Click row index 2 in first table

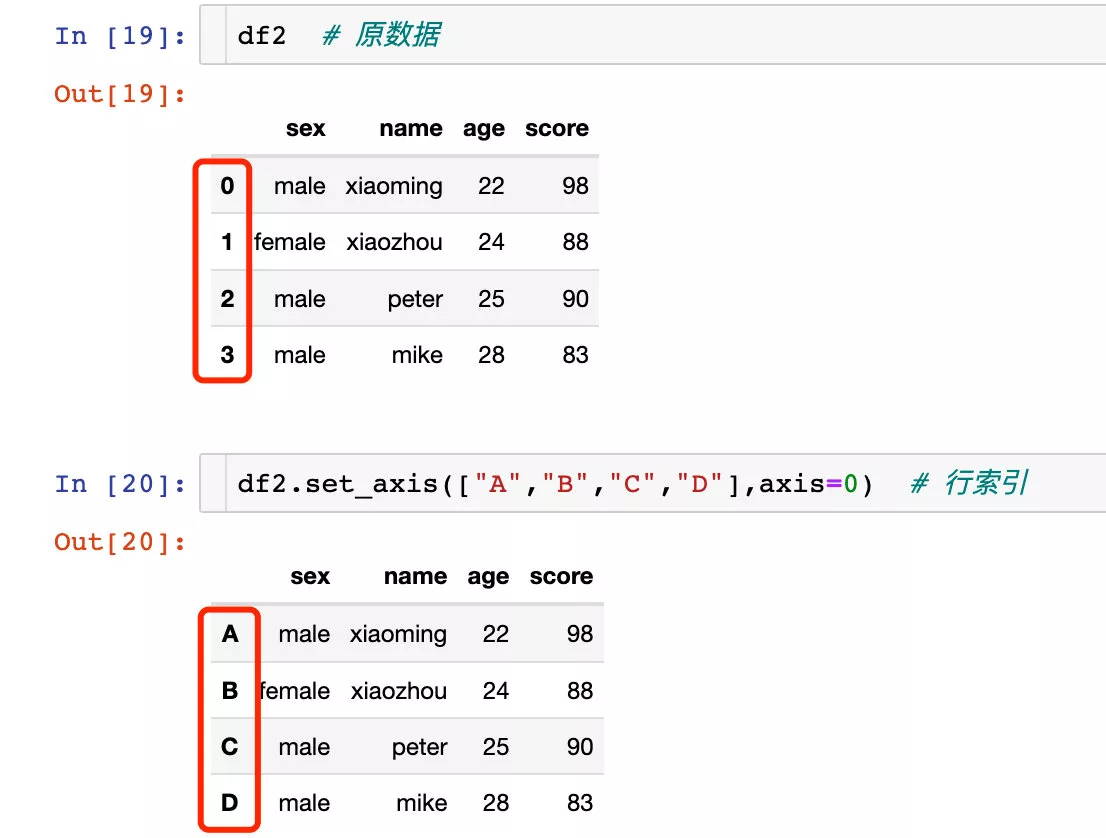pyautogui.click(x=227, y=298)
